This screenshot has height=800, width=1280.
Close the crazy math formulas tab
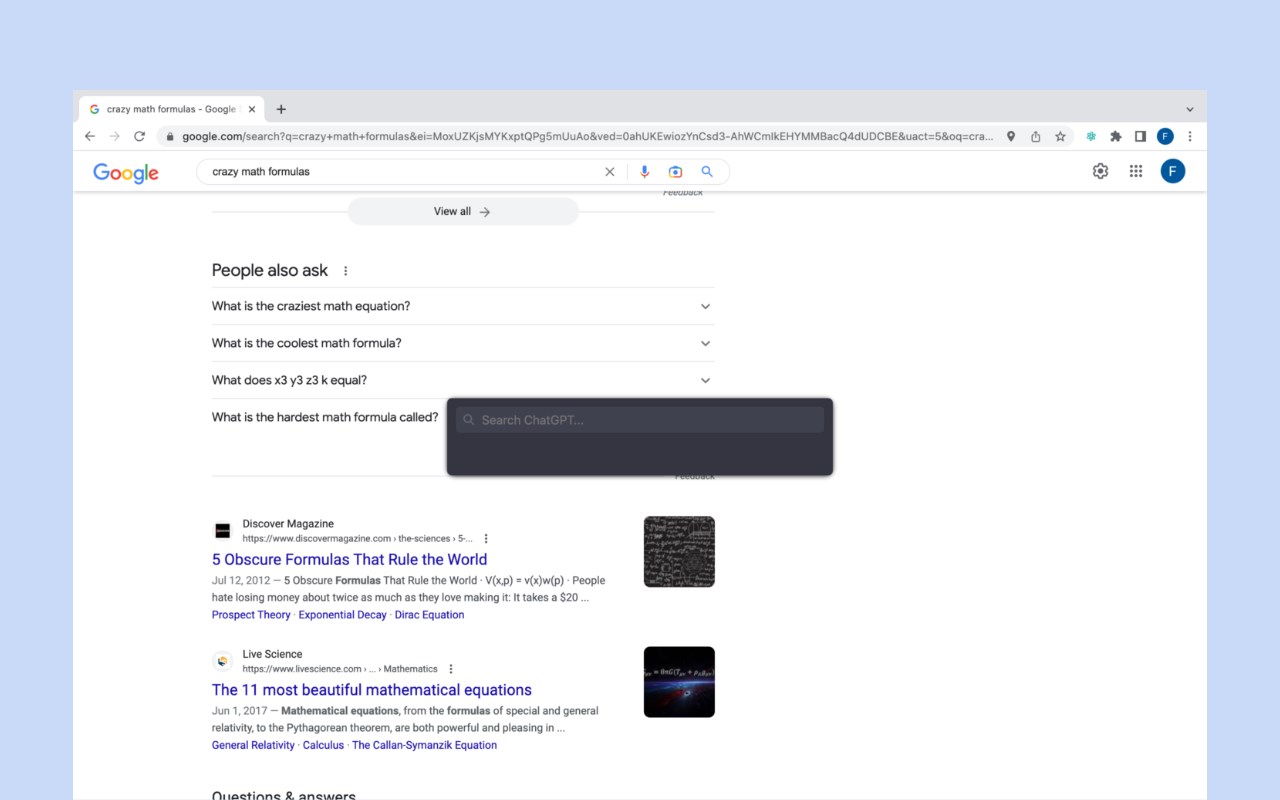(252, 109)
